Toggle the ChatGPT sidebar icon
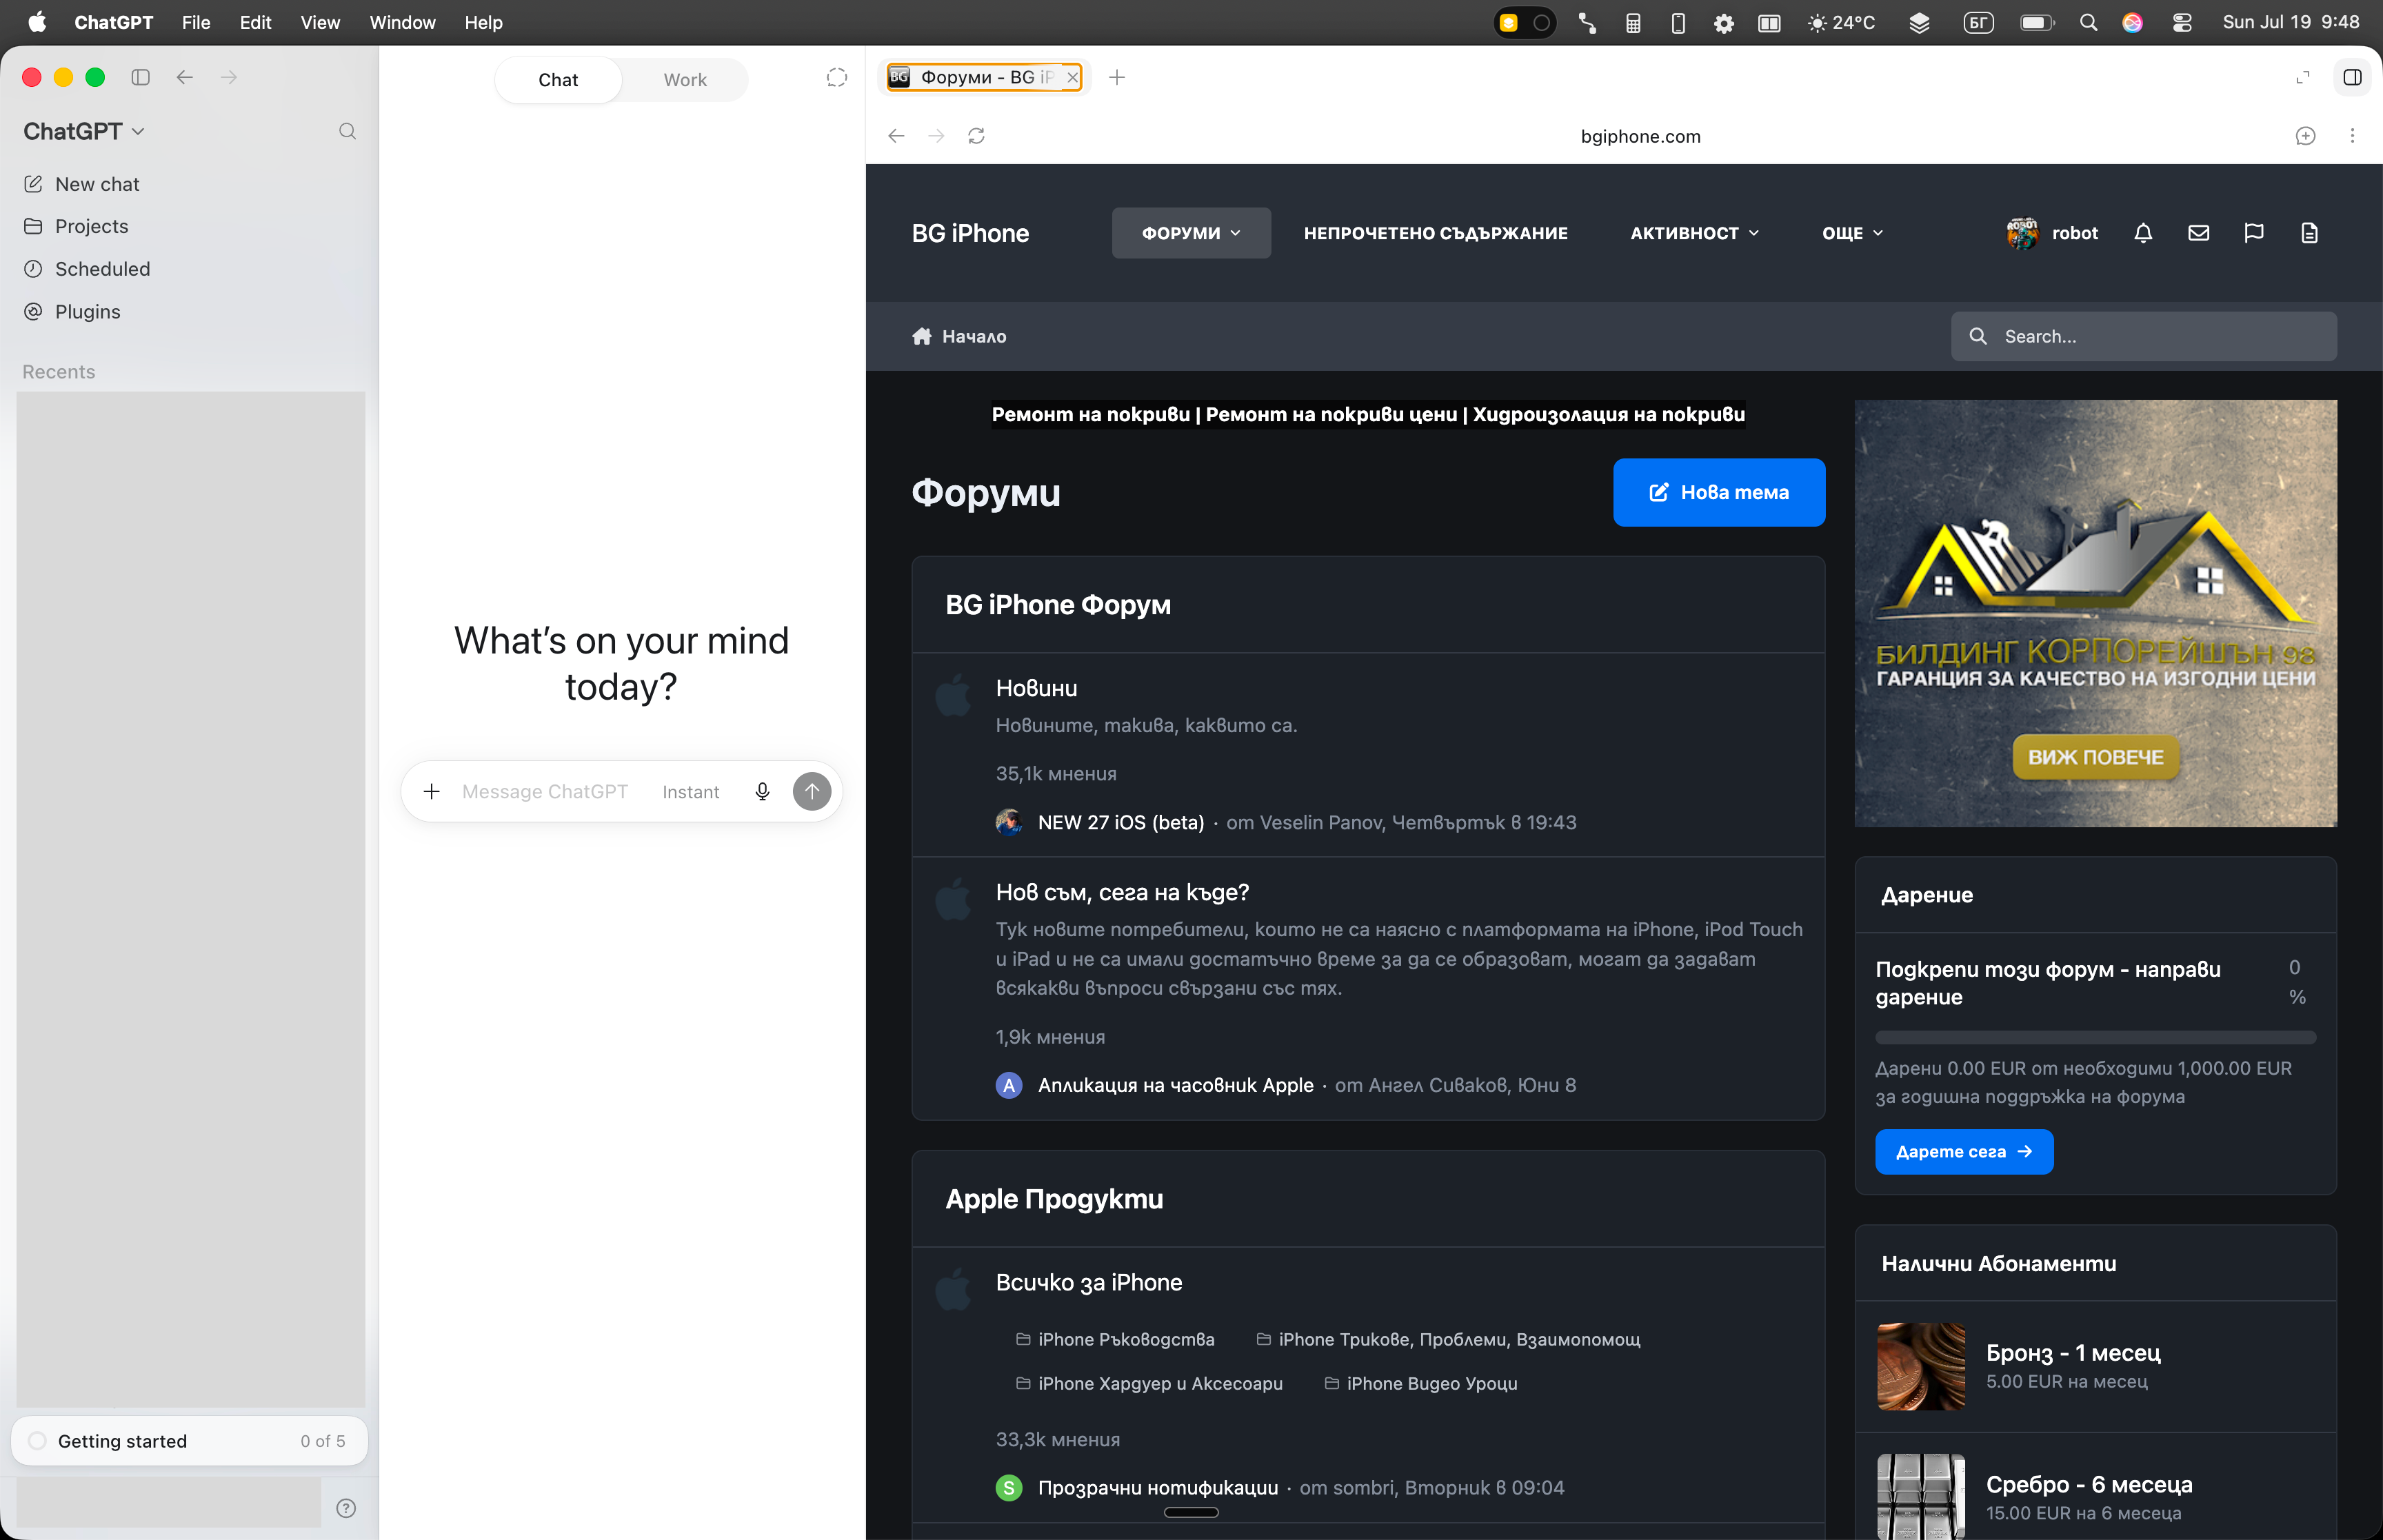2383x1540 pixels. pos(141,77)
